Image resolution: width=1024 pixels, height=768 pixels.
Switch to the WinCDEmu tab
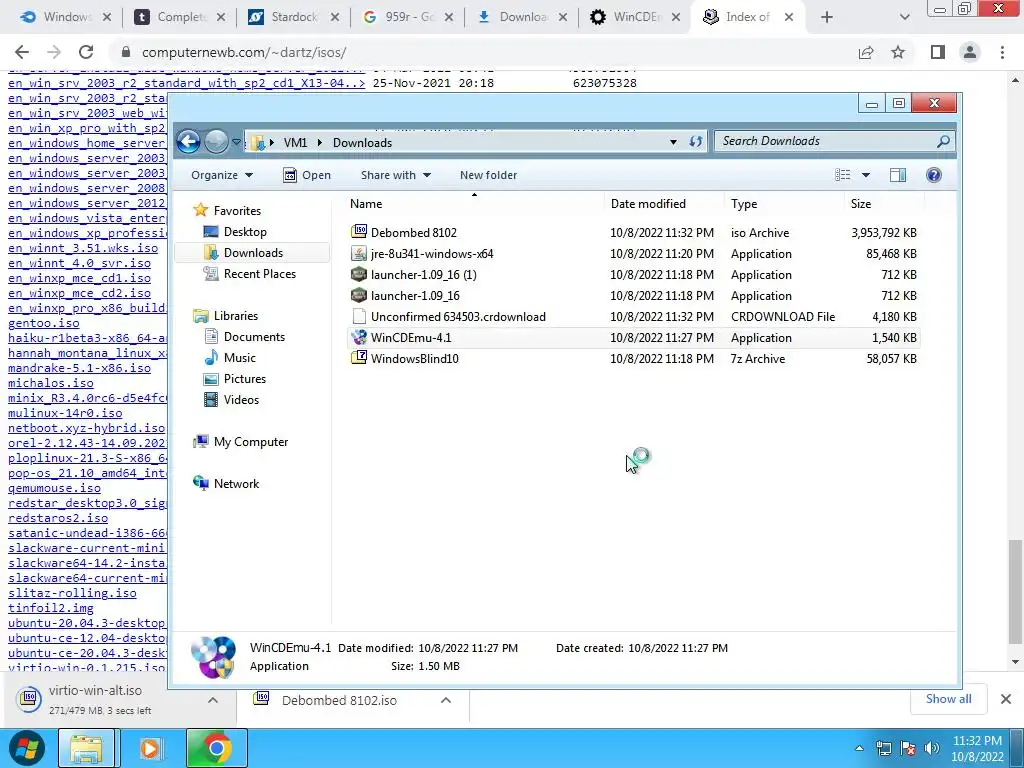click(635, 17)
